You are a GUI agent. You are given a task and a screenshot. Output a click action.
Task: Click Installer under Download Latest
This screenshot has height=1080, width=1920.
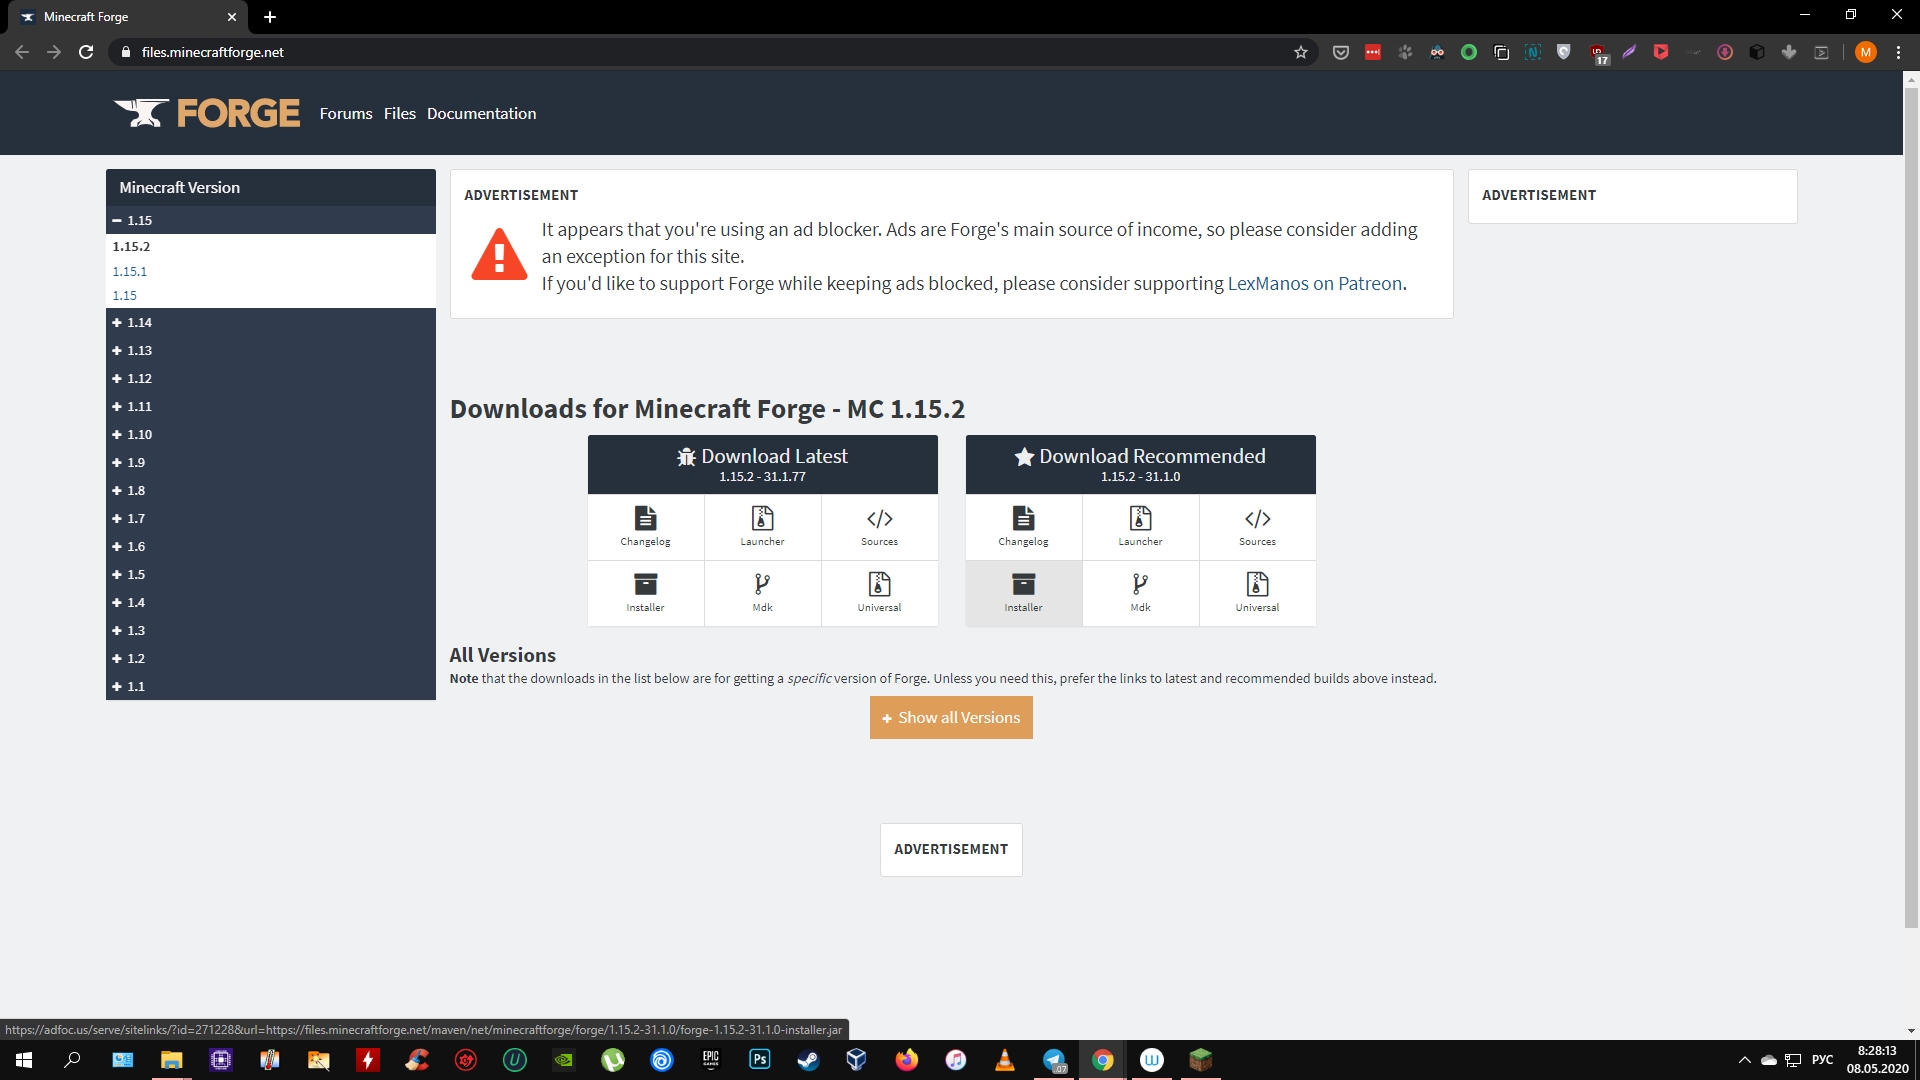tap(645, 593)
